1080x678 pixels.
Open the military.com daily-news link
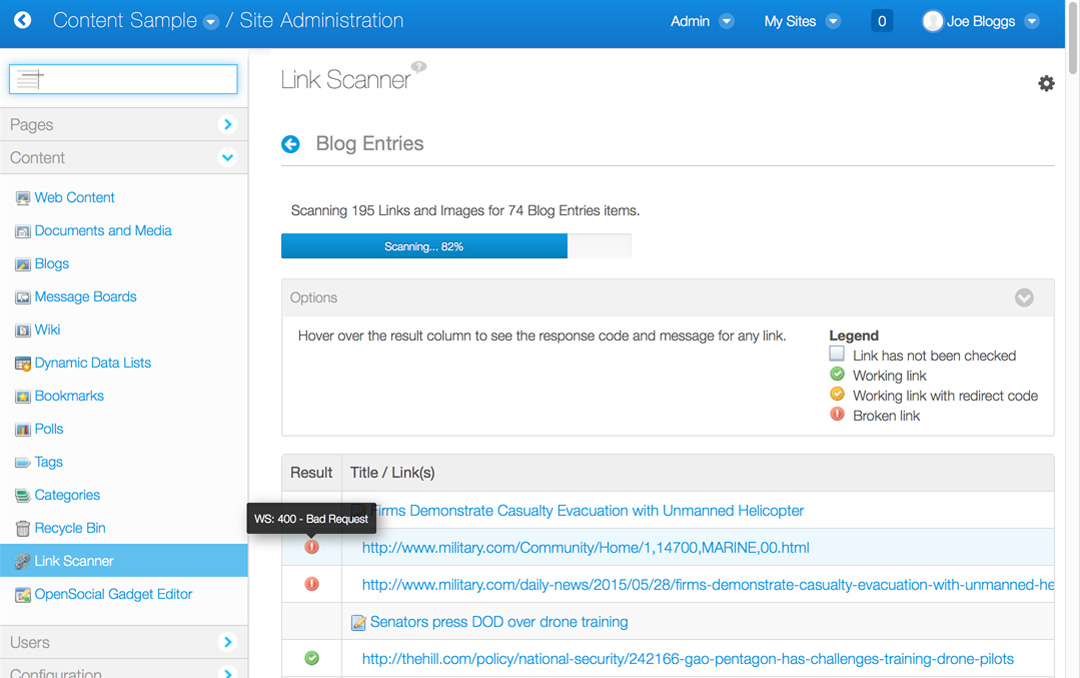coord(708,585)
